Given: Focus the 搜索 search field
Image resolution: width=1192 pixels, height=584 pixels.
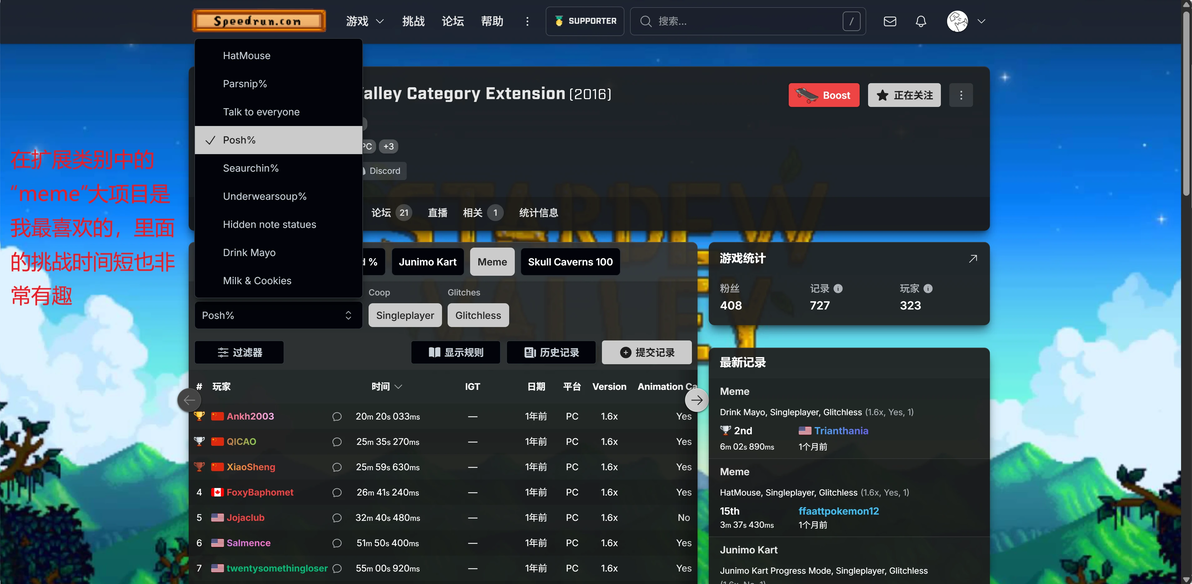Looking at the screenshot, I should click(x=748, y=21).
